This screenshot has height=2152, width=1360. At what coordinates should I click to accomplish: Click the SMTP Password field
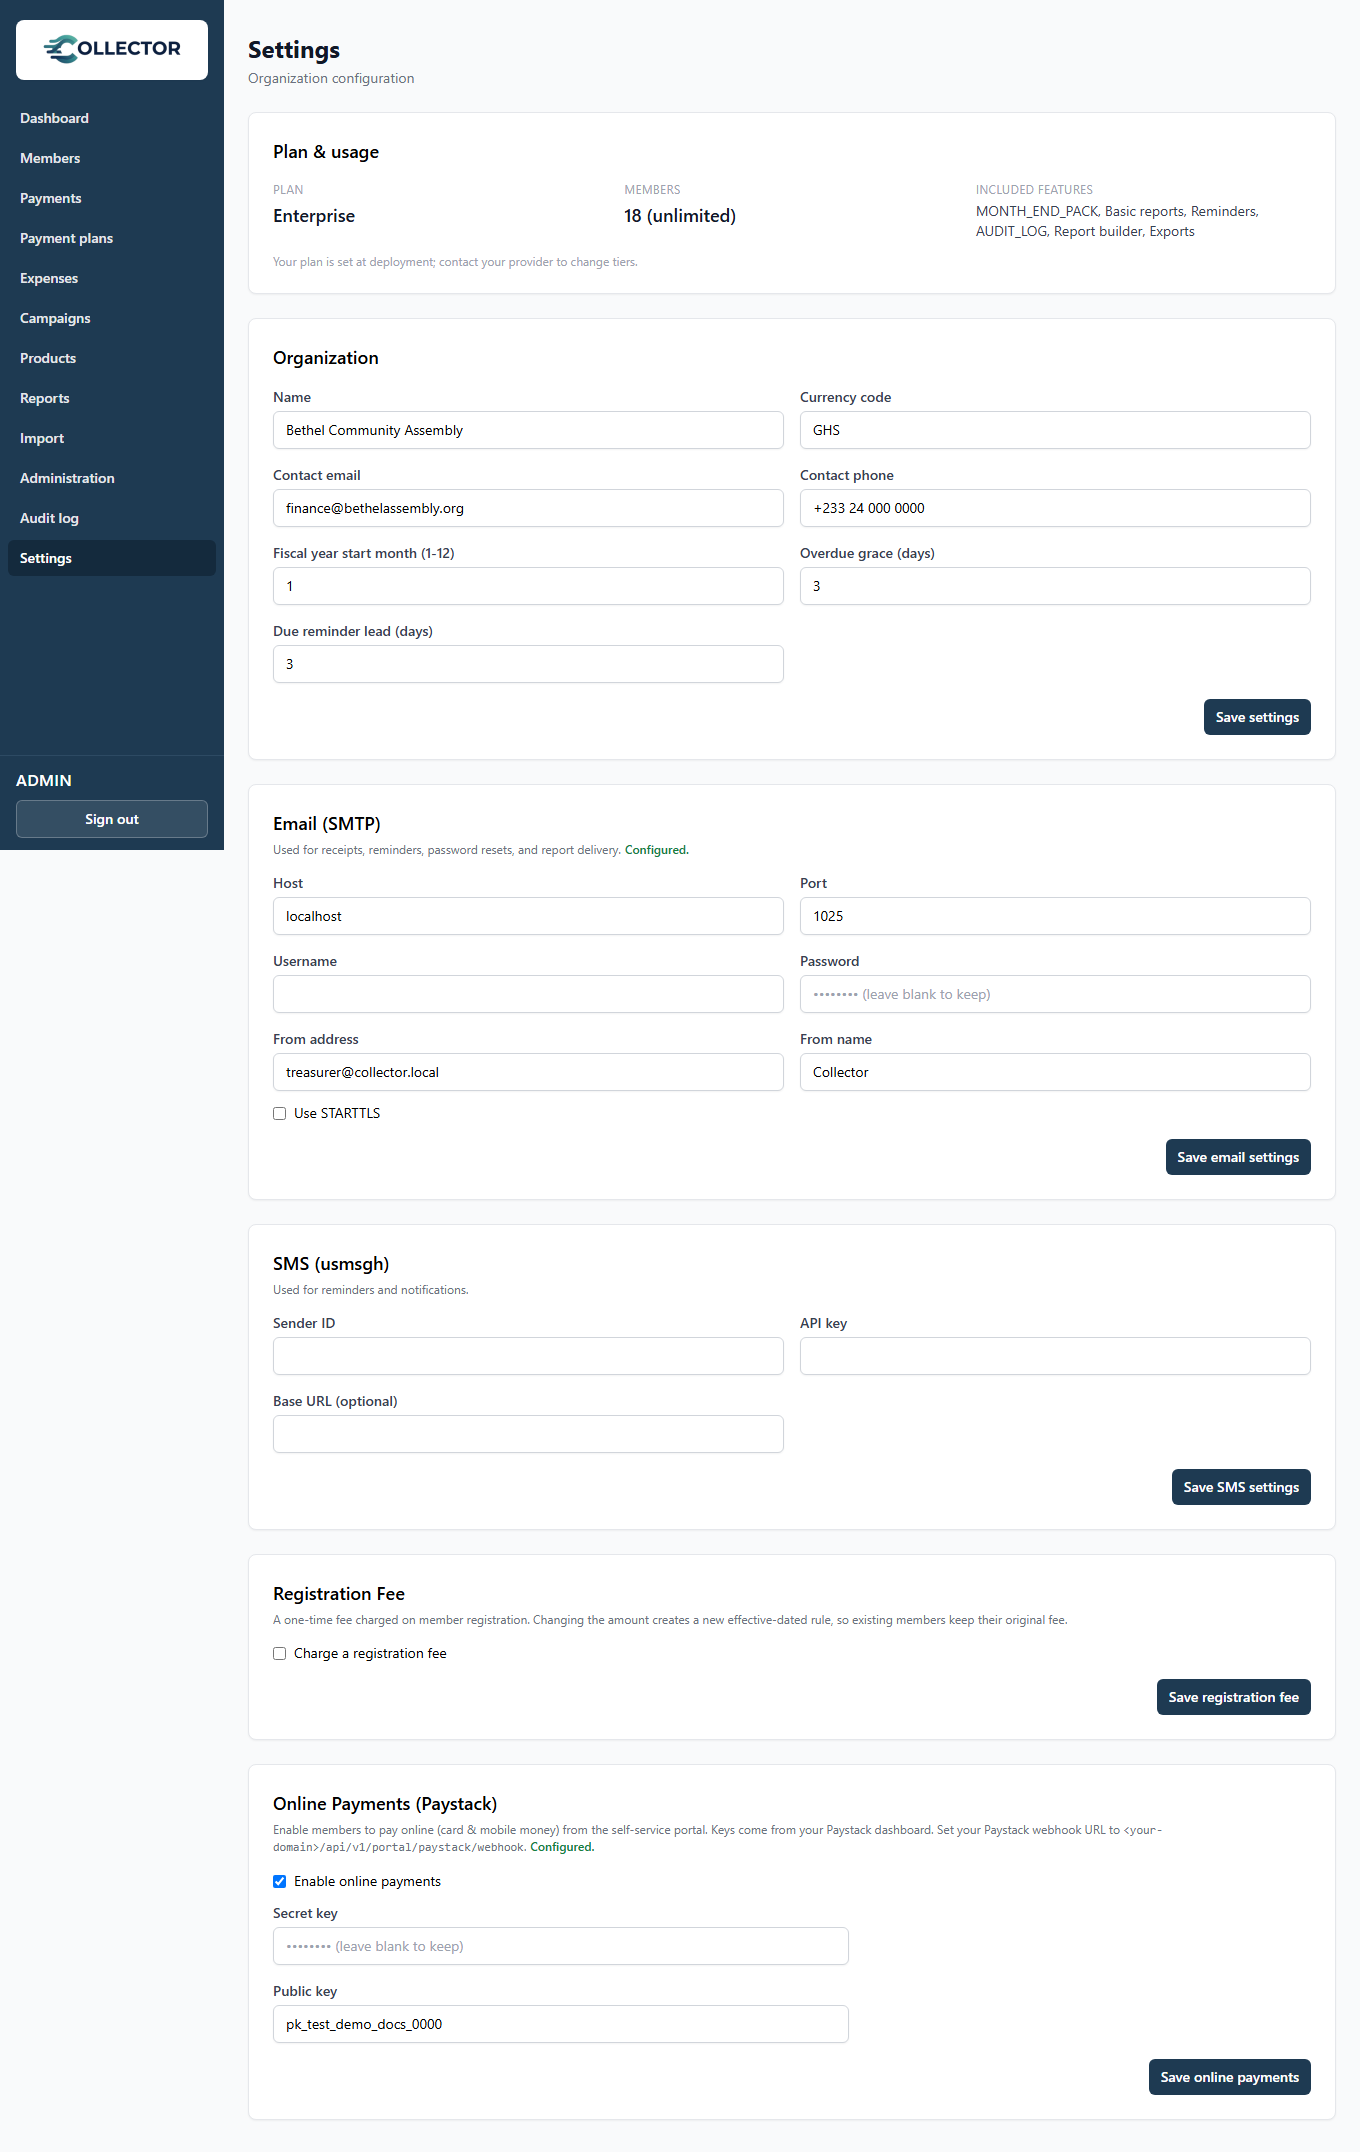[1055, 994]
